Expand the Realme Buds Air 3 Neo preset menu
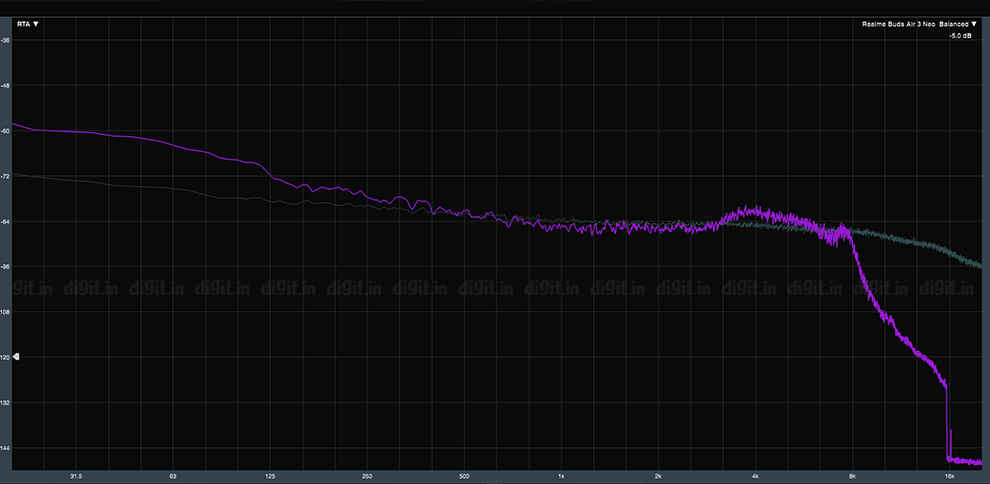Viewport: 990px width, 484px height. [x=899, y=24]
